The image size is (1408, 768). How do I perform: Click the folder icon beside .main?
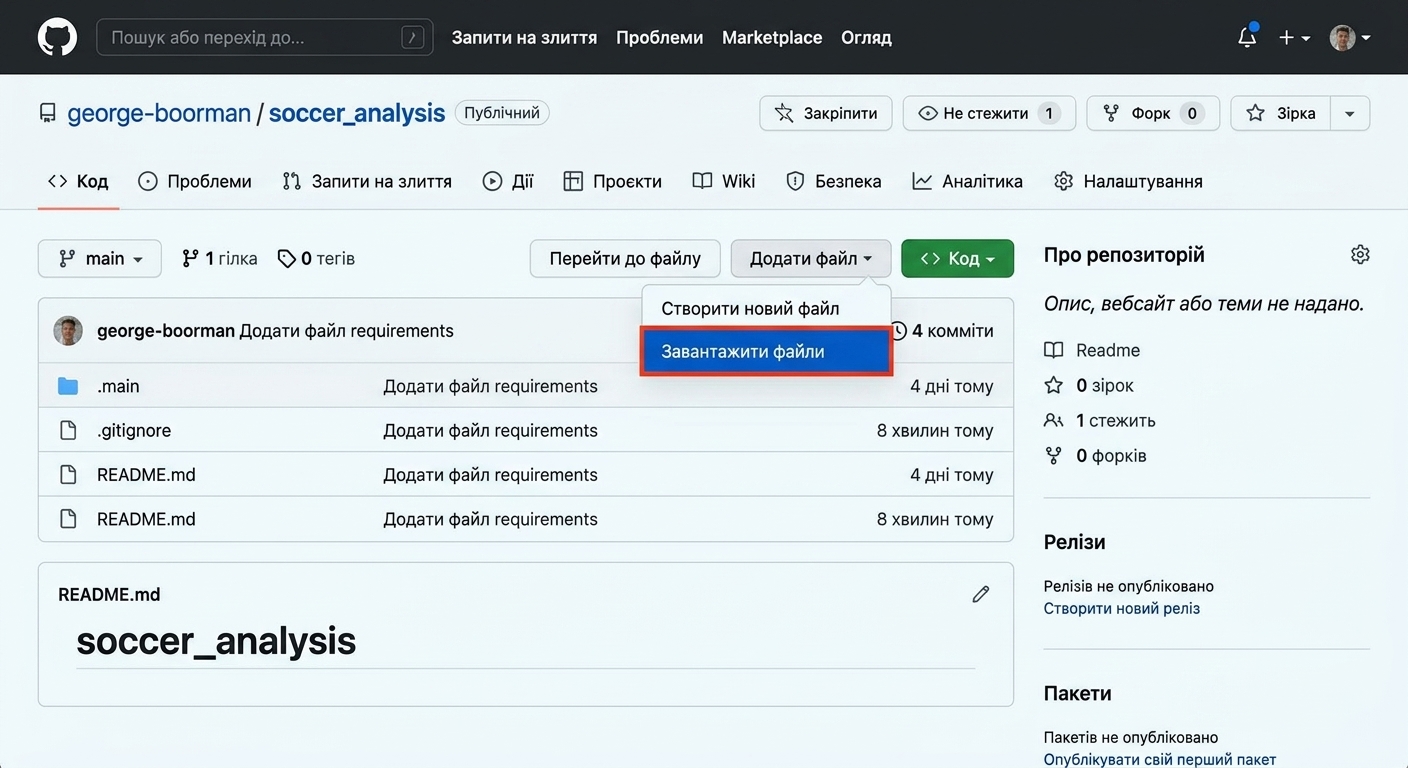[68, 386]
